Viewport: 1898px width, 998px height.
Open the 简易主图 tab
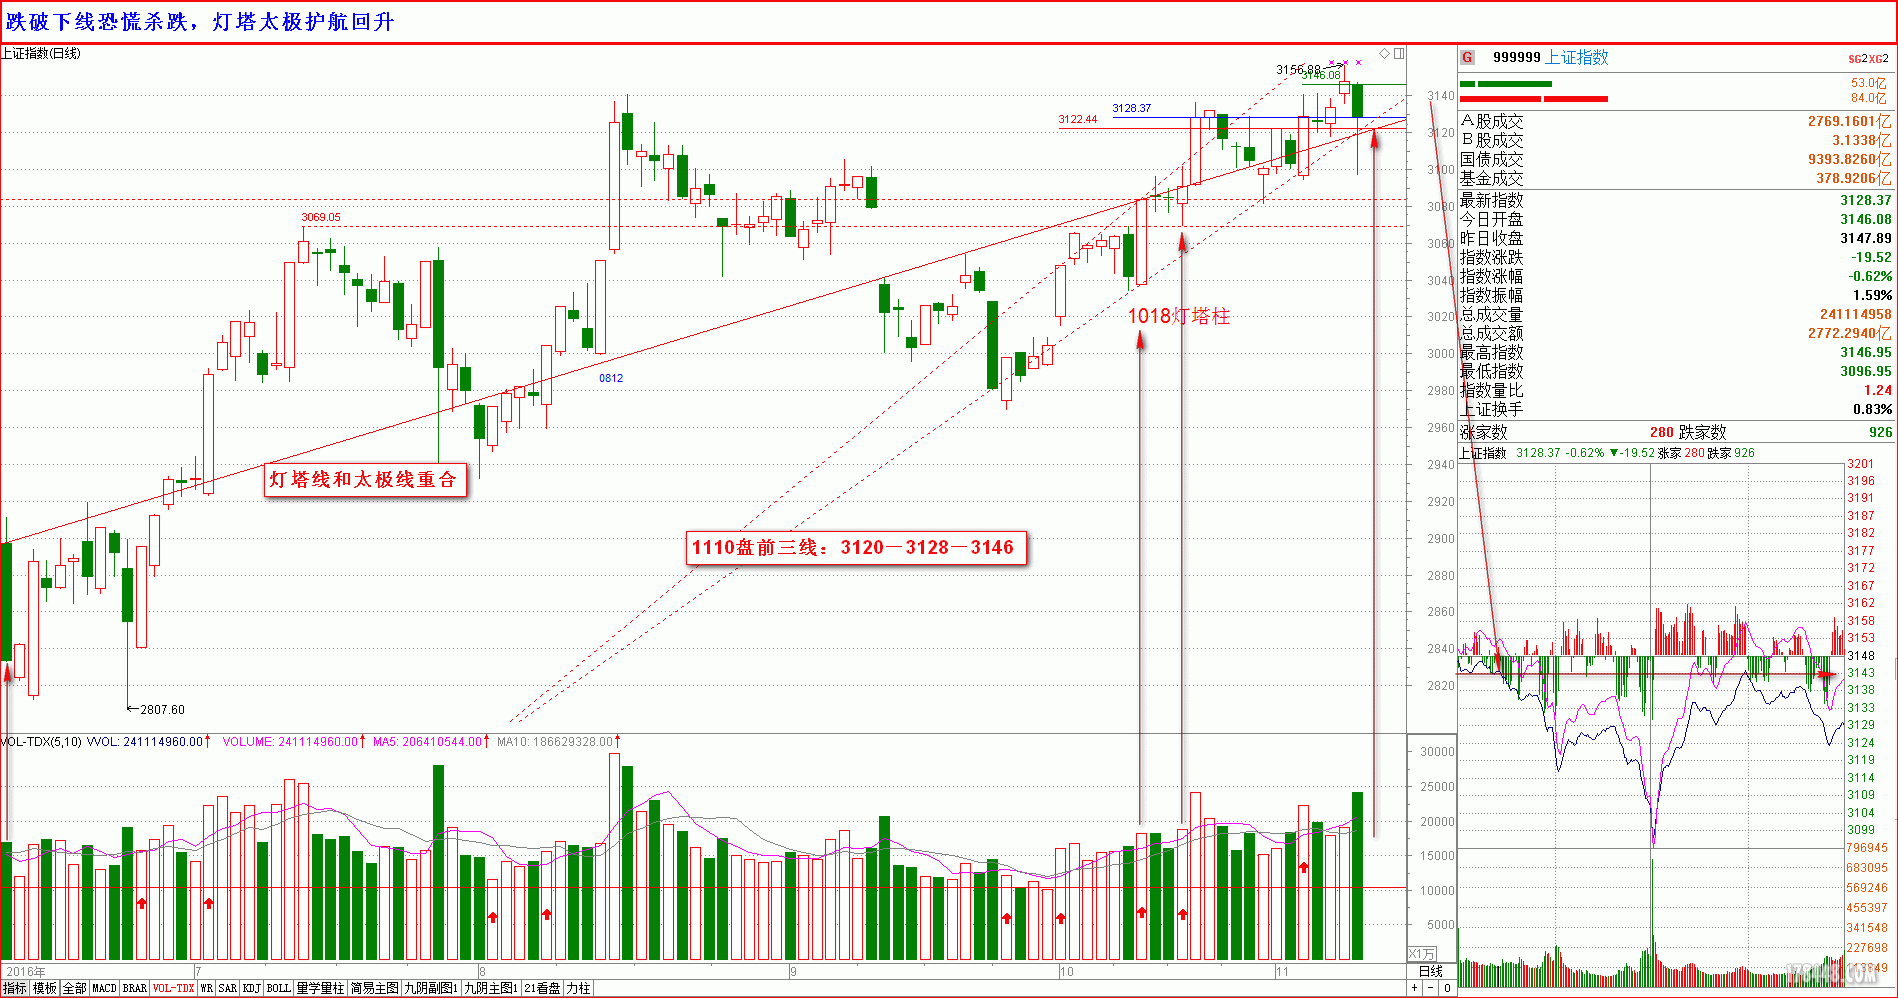click(374, 988)
